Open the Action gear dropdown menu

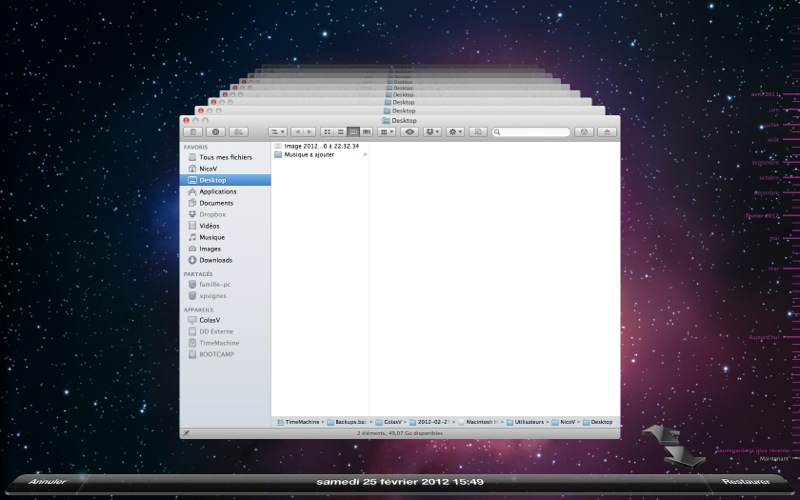[x=455, y=132]
